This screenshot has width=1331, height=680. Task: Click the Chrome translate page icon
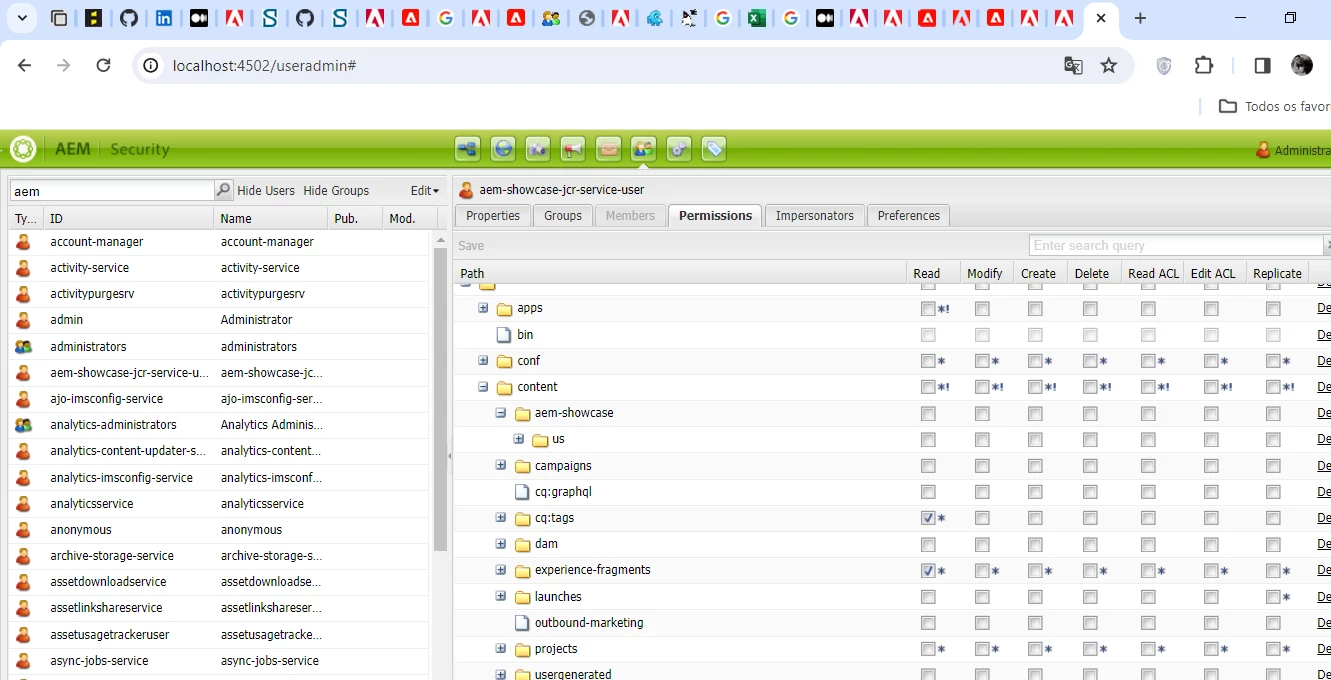click(x=1073, y=65)
